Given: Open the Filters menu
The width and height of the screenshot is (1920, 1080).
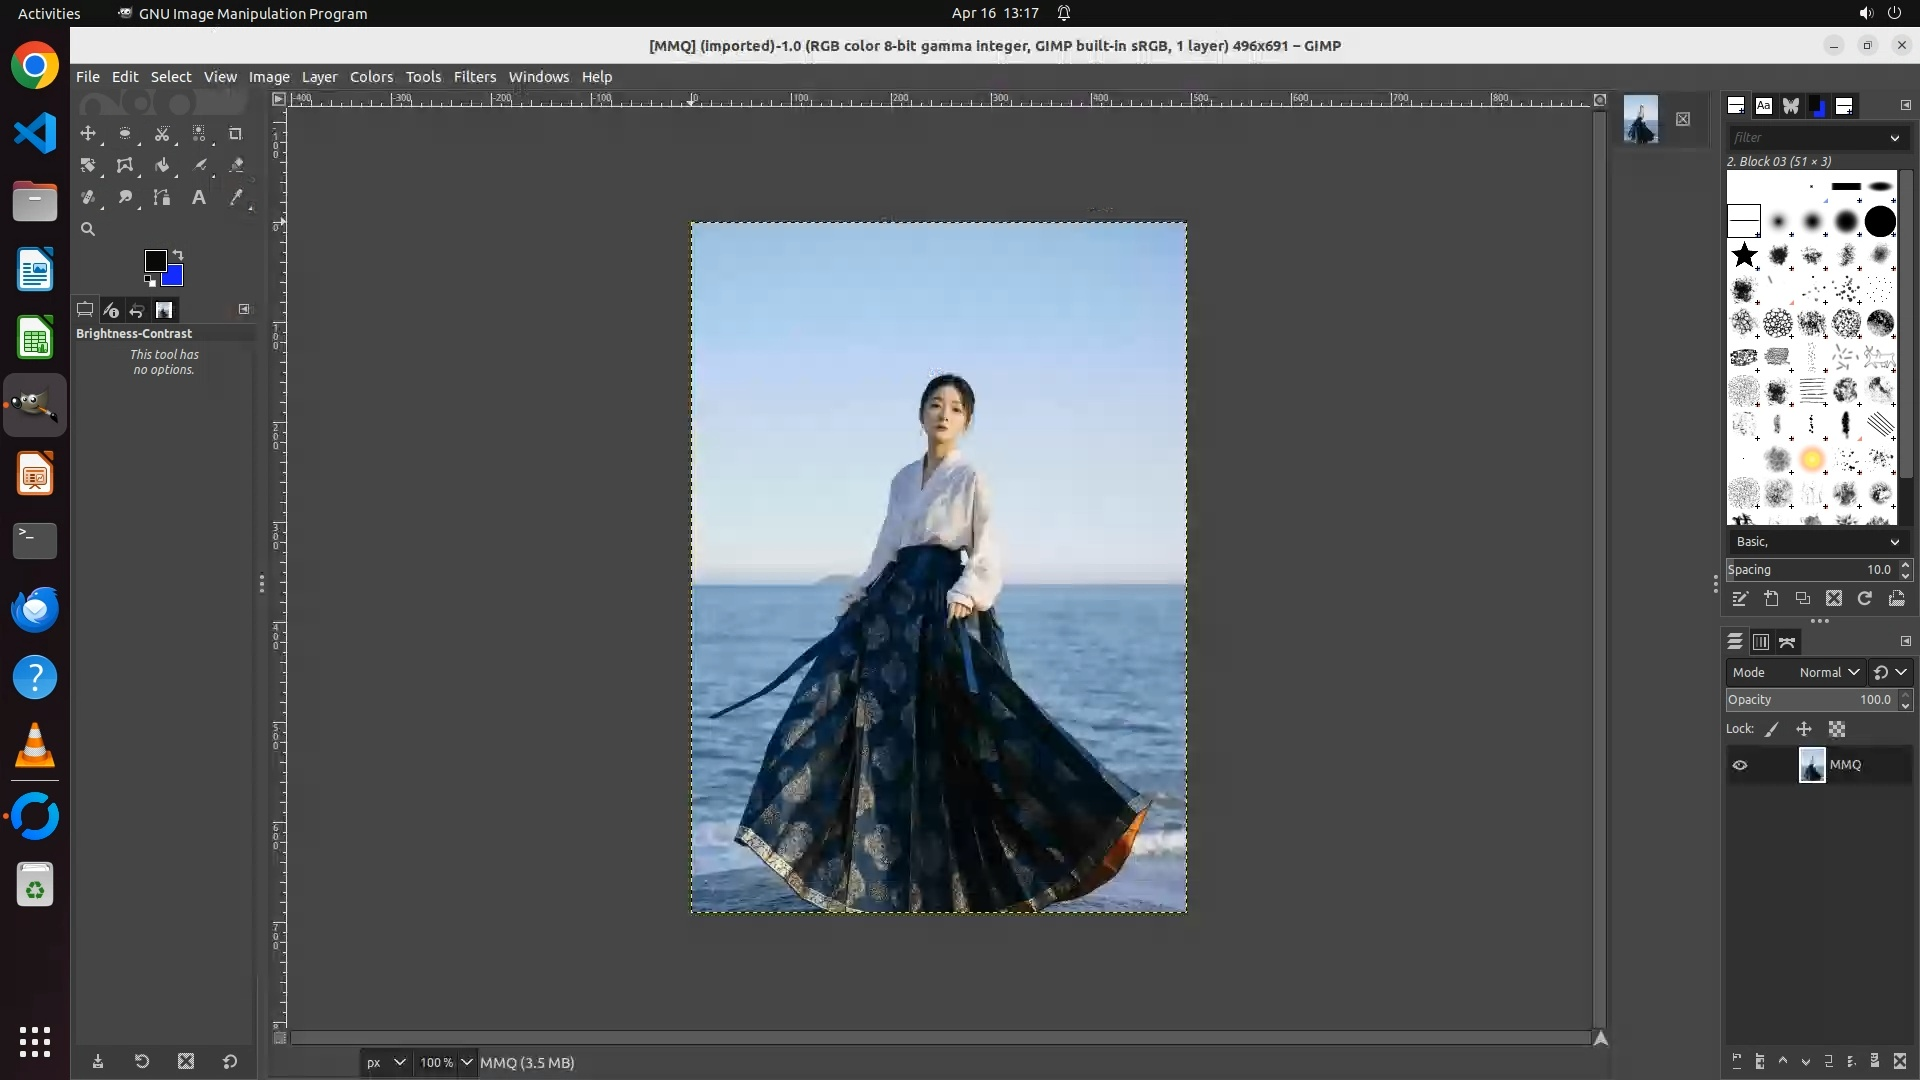Looking at the screenshot, I should (x=474, y=77).
